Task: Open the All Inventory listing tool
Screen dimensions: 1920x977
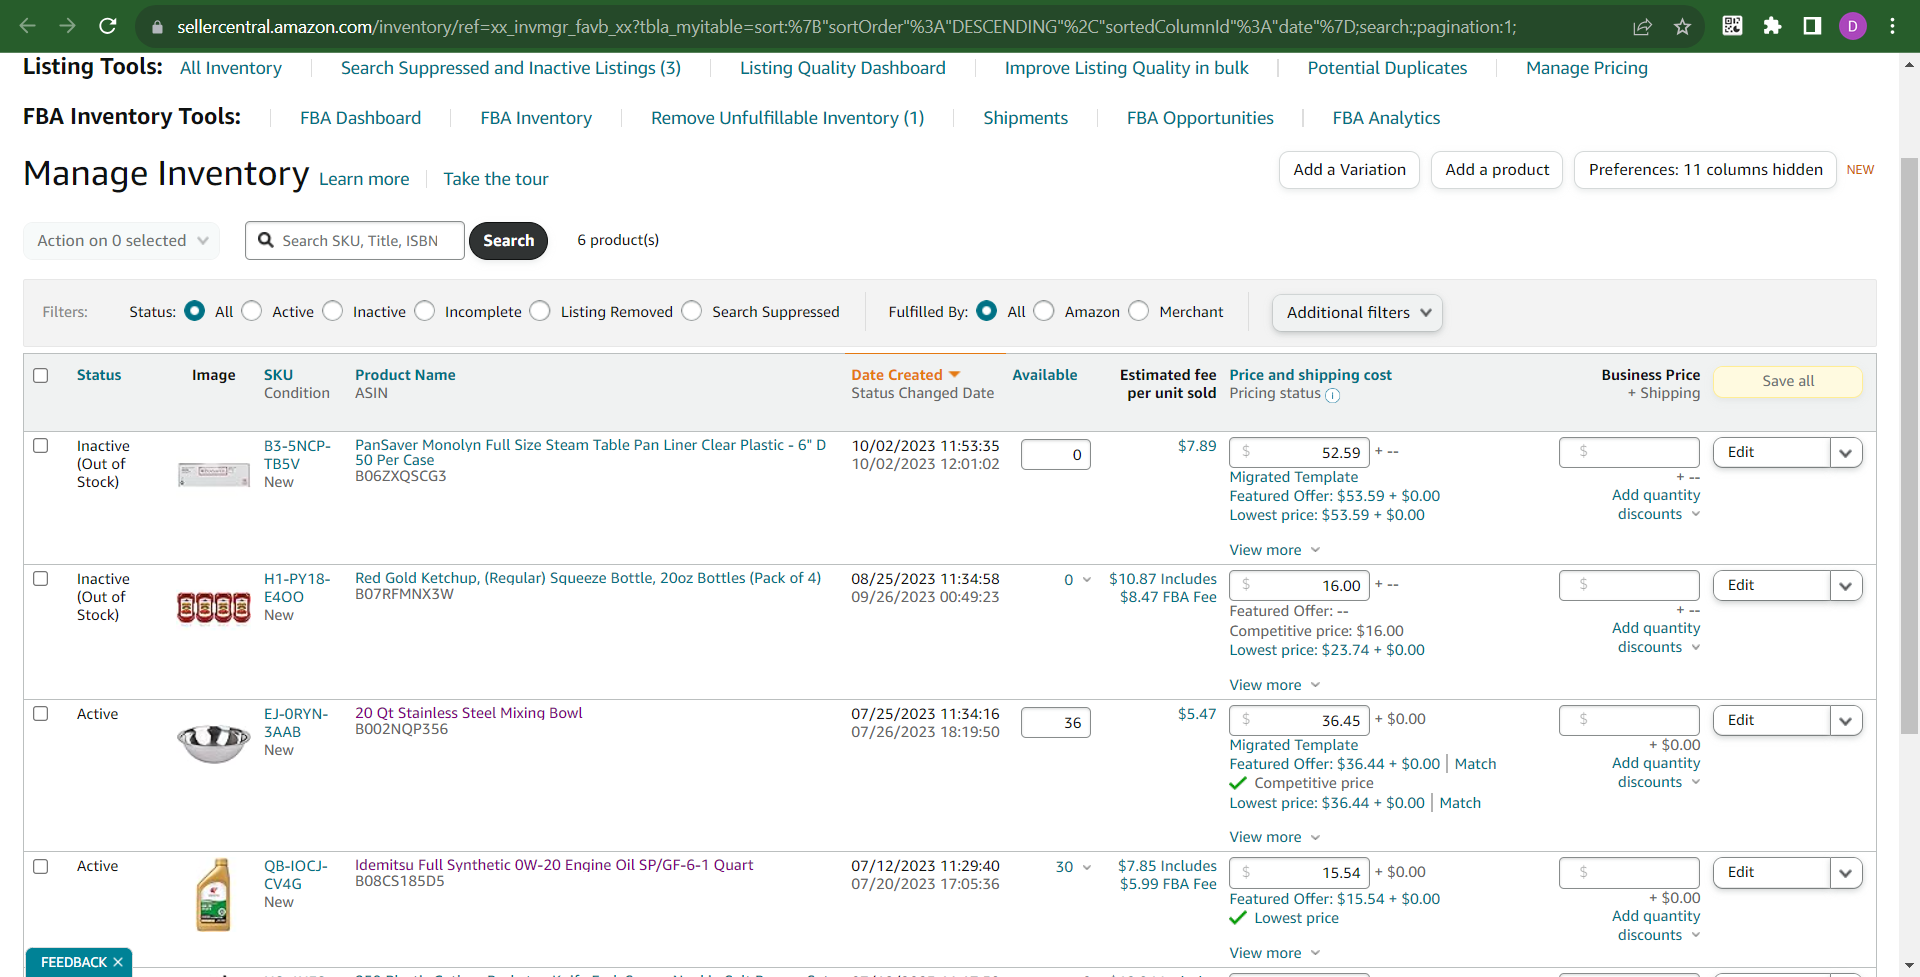Action: click(231, 68)
